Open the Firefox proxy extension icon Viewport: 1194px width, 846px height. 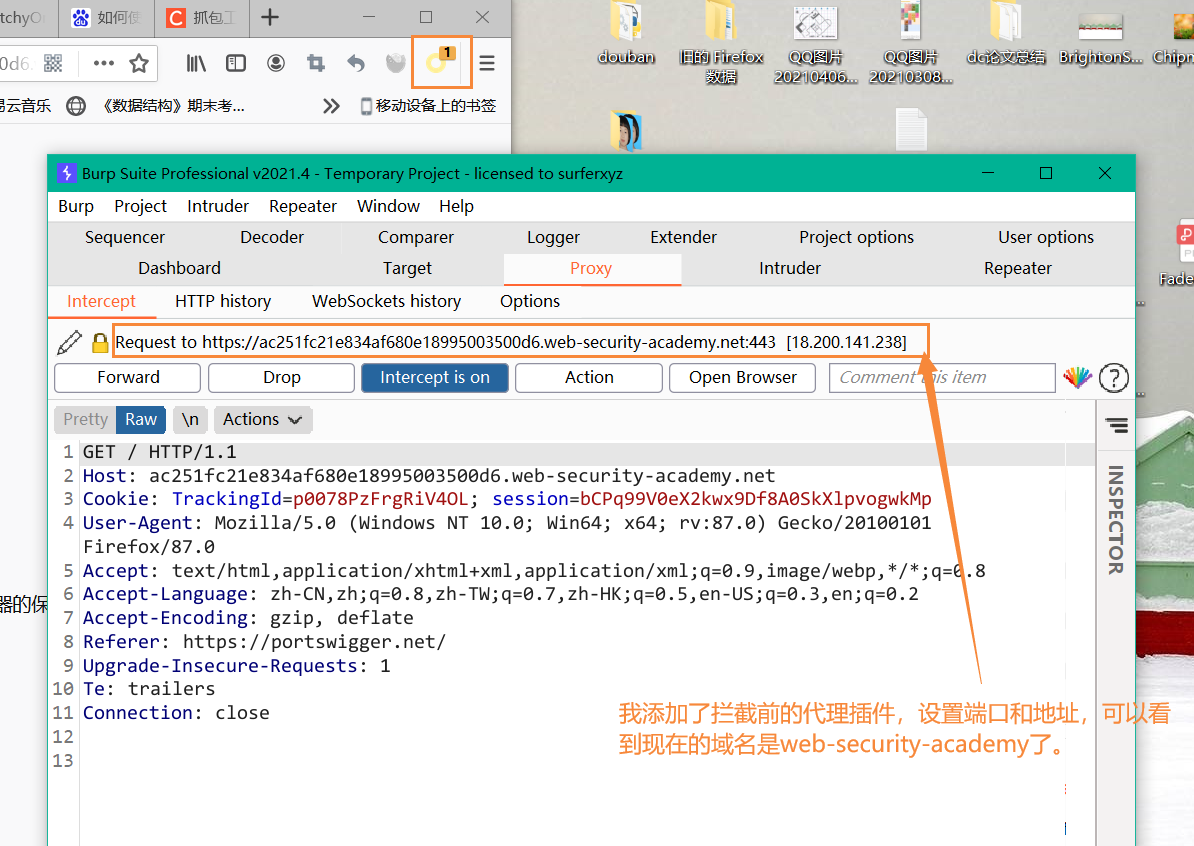tap(440, 62)
